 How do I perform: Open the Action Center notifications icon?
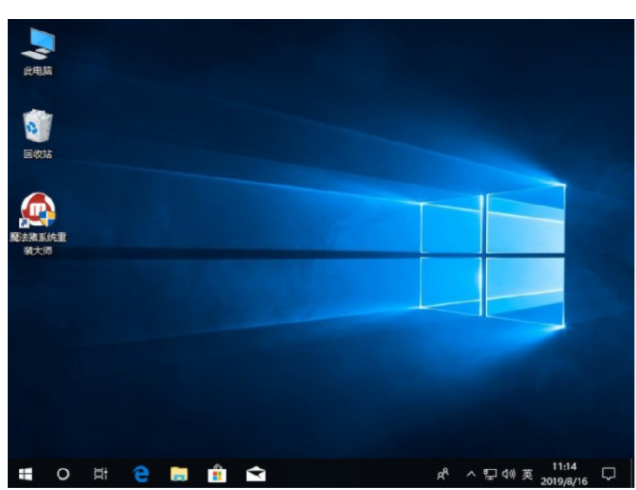click(x=608, y=474)
